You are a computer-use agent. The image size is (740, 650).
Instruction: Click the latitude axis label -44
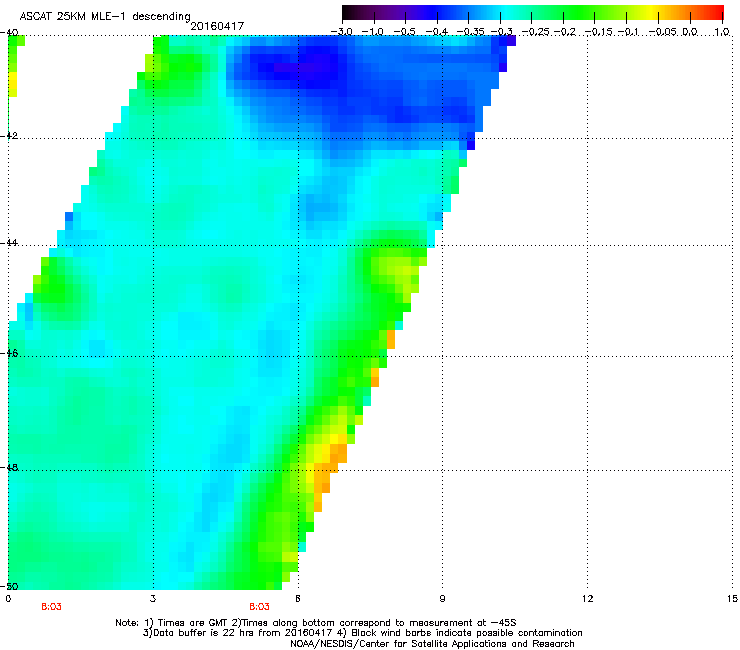coord(9,243)
